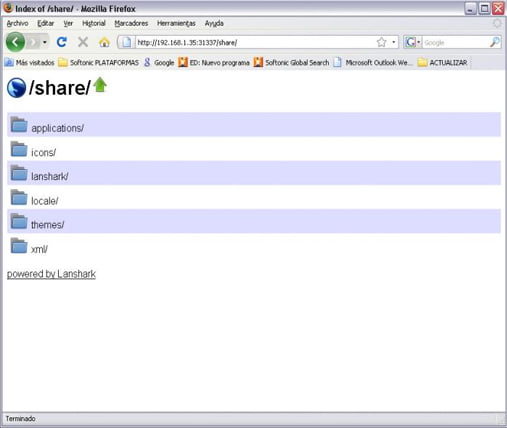Minimize the Firefox window
The image size is (507, 428).
coord(470,8)
